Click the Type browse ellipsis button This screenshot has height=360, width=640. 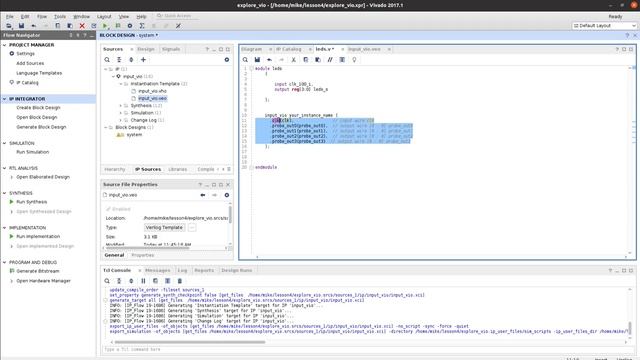pos(192,228)
